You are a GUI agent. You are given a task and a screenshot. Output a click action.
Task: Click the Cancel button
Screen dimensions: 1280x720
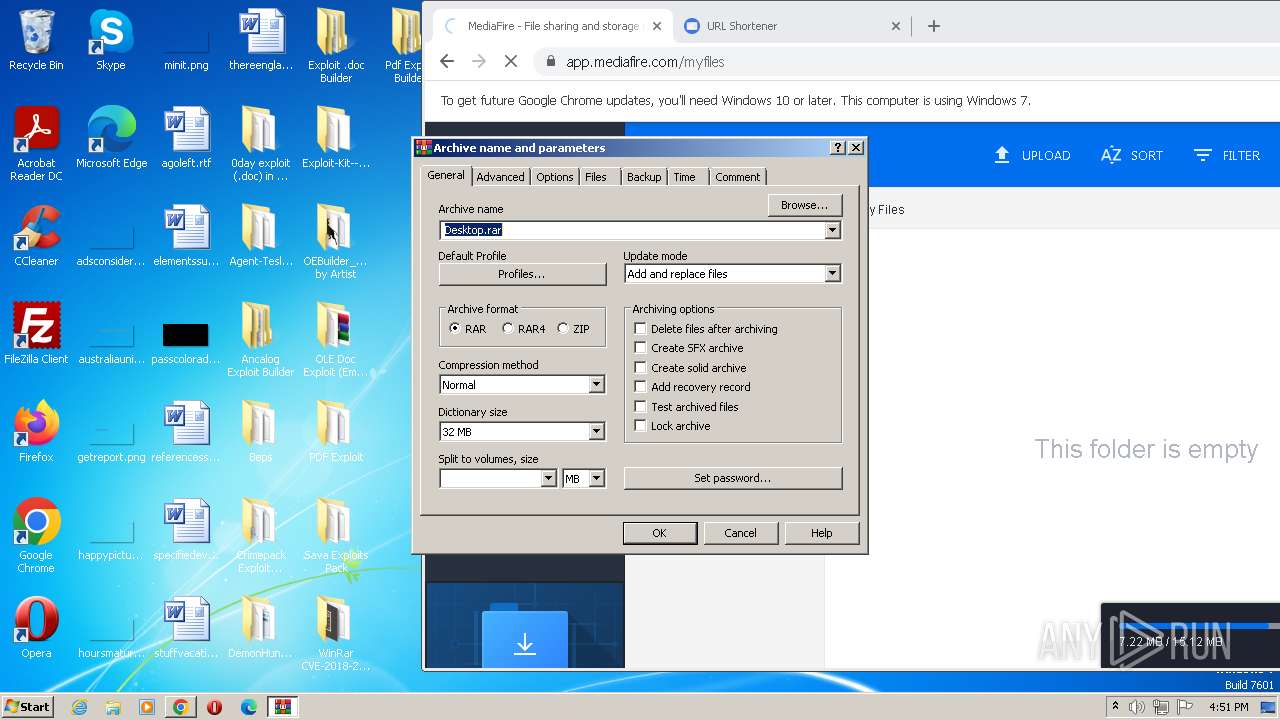(x=740, y=533)
